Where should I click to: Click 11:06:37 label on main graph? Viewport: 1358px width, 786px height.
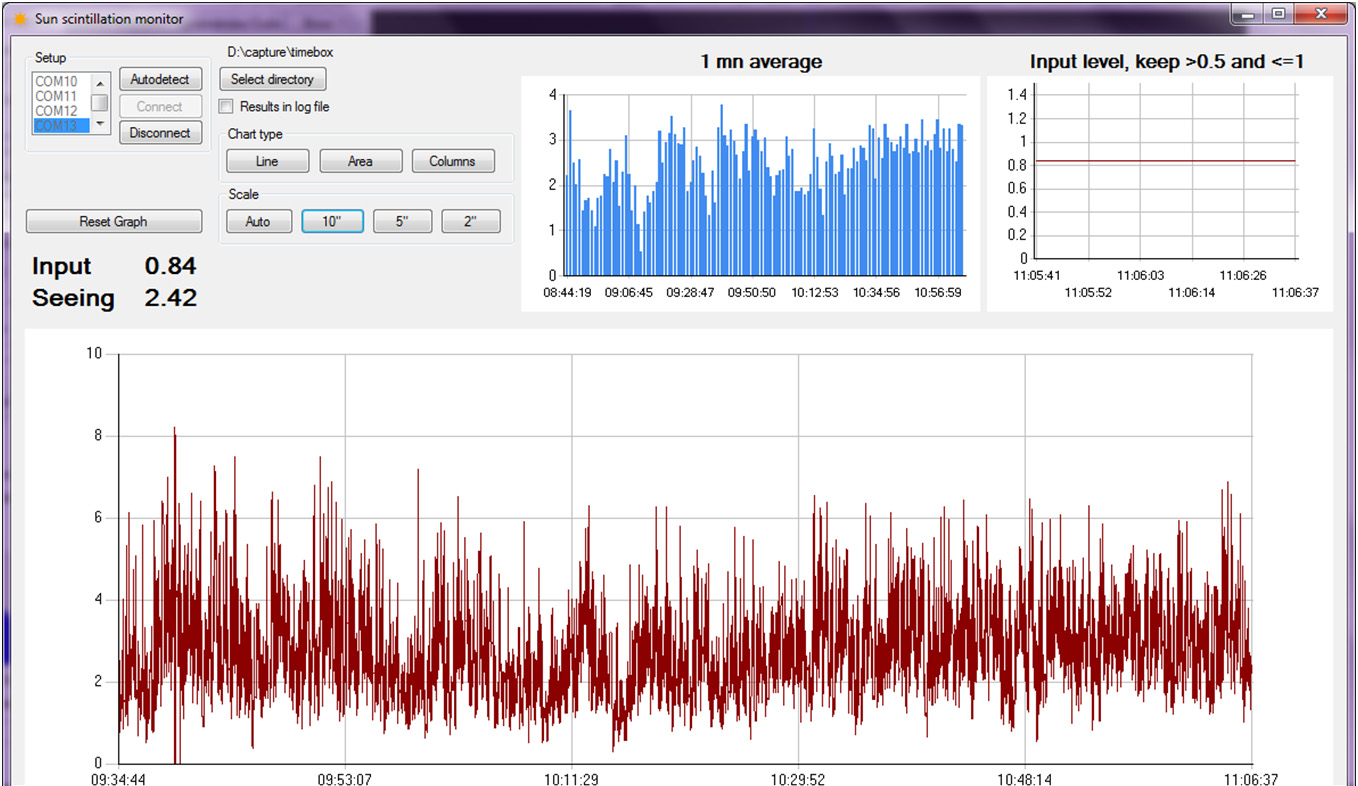click(1251, 779)
